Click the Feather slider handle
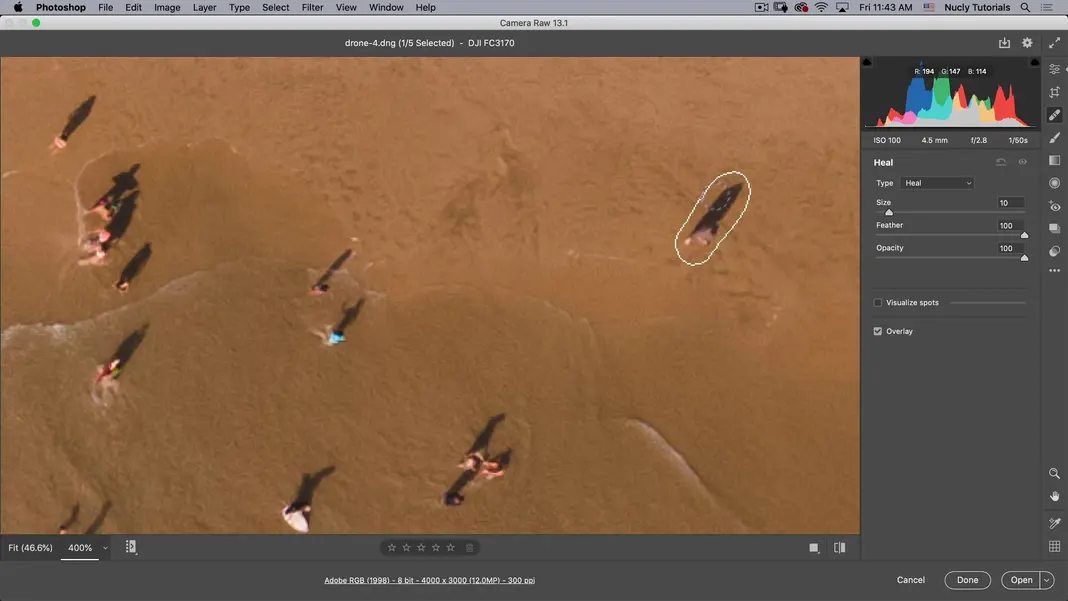1068x601 pixels. [x=1024, y=235]
